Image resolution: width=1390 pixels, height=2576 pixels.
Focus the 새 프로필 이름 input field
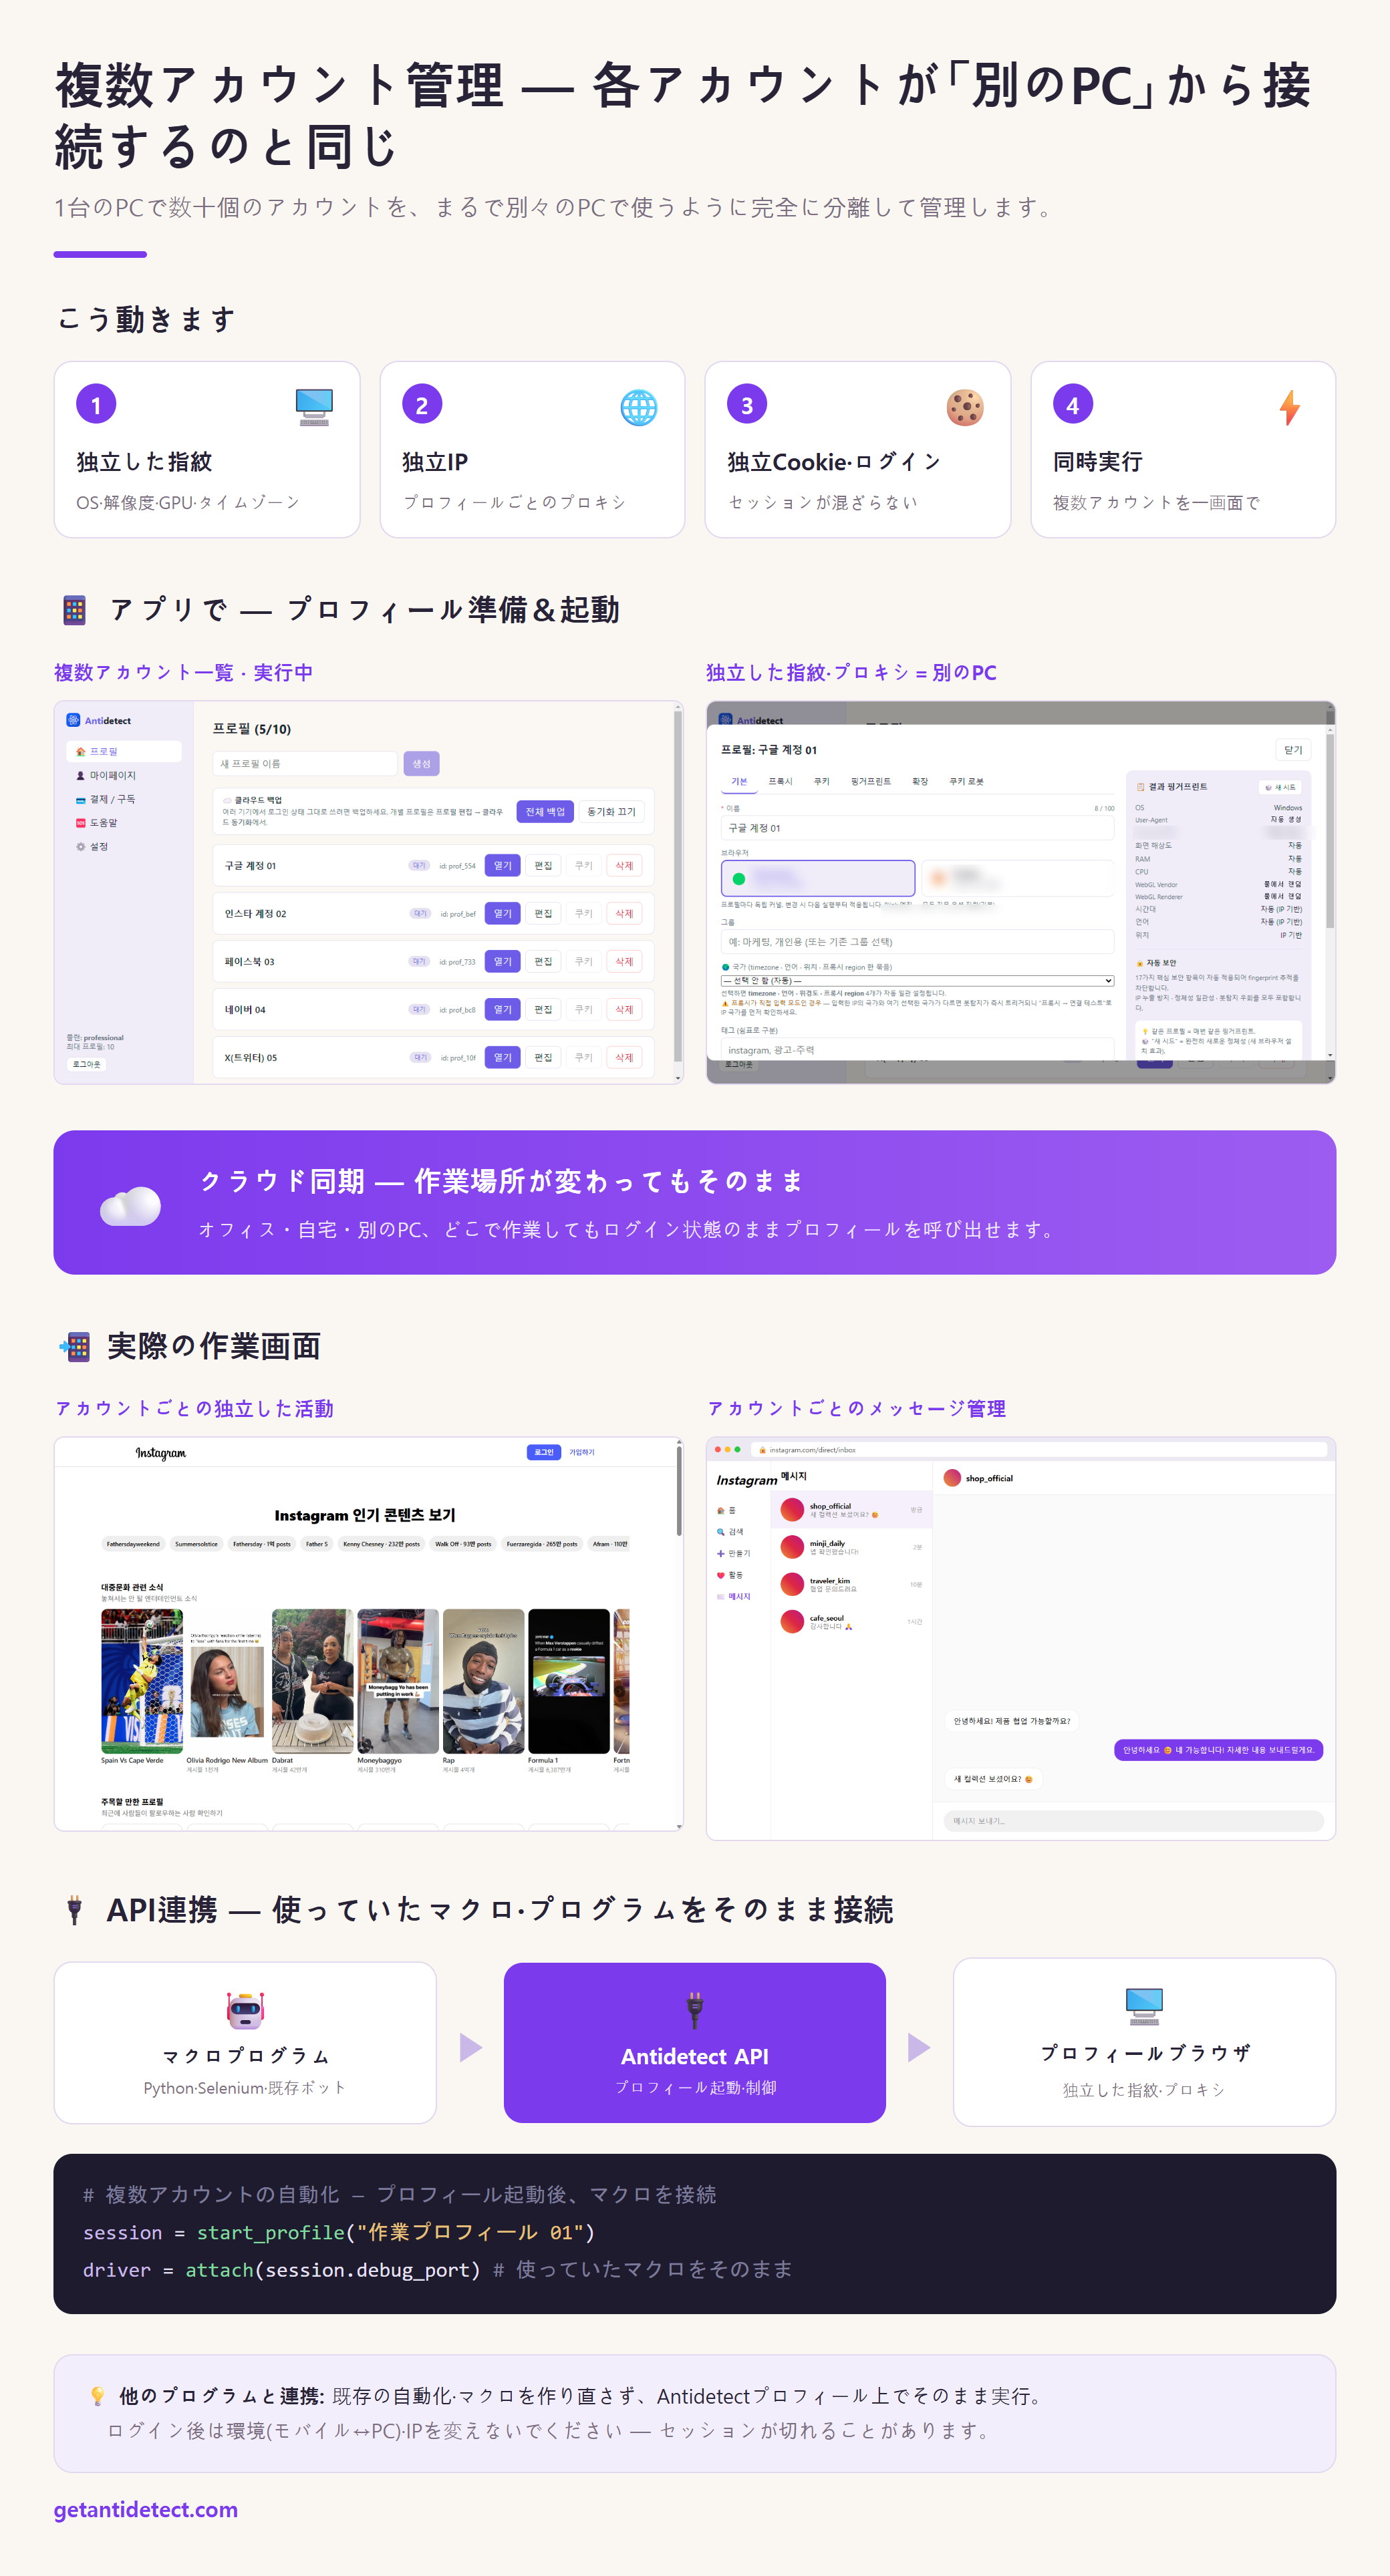[x=305, y=763]
